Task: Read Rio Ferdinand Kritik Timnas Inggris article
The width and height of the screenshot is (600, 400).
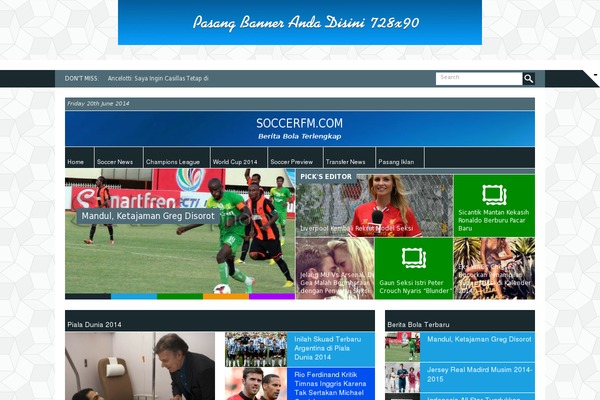Action: click(330, 384)
